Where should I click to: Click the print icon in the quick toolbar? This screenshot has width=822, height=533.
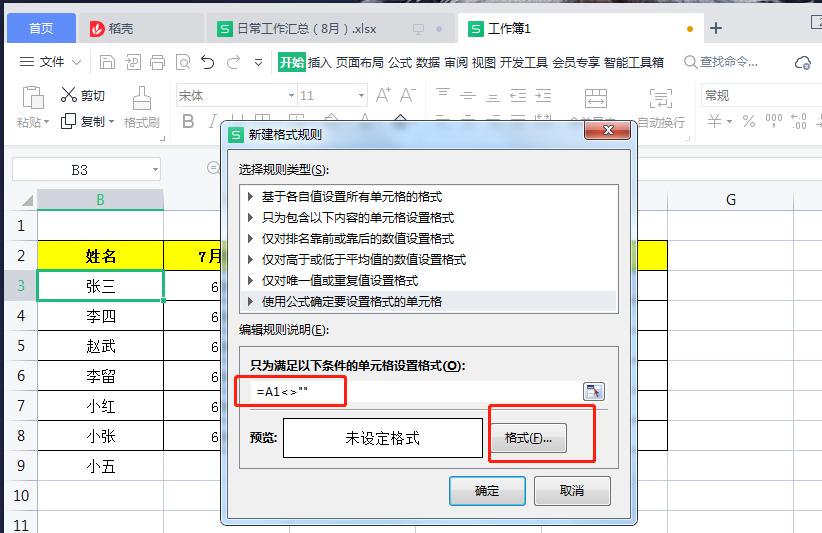(157, 62)
